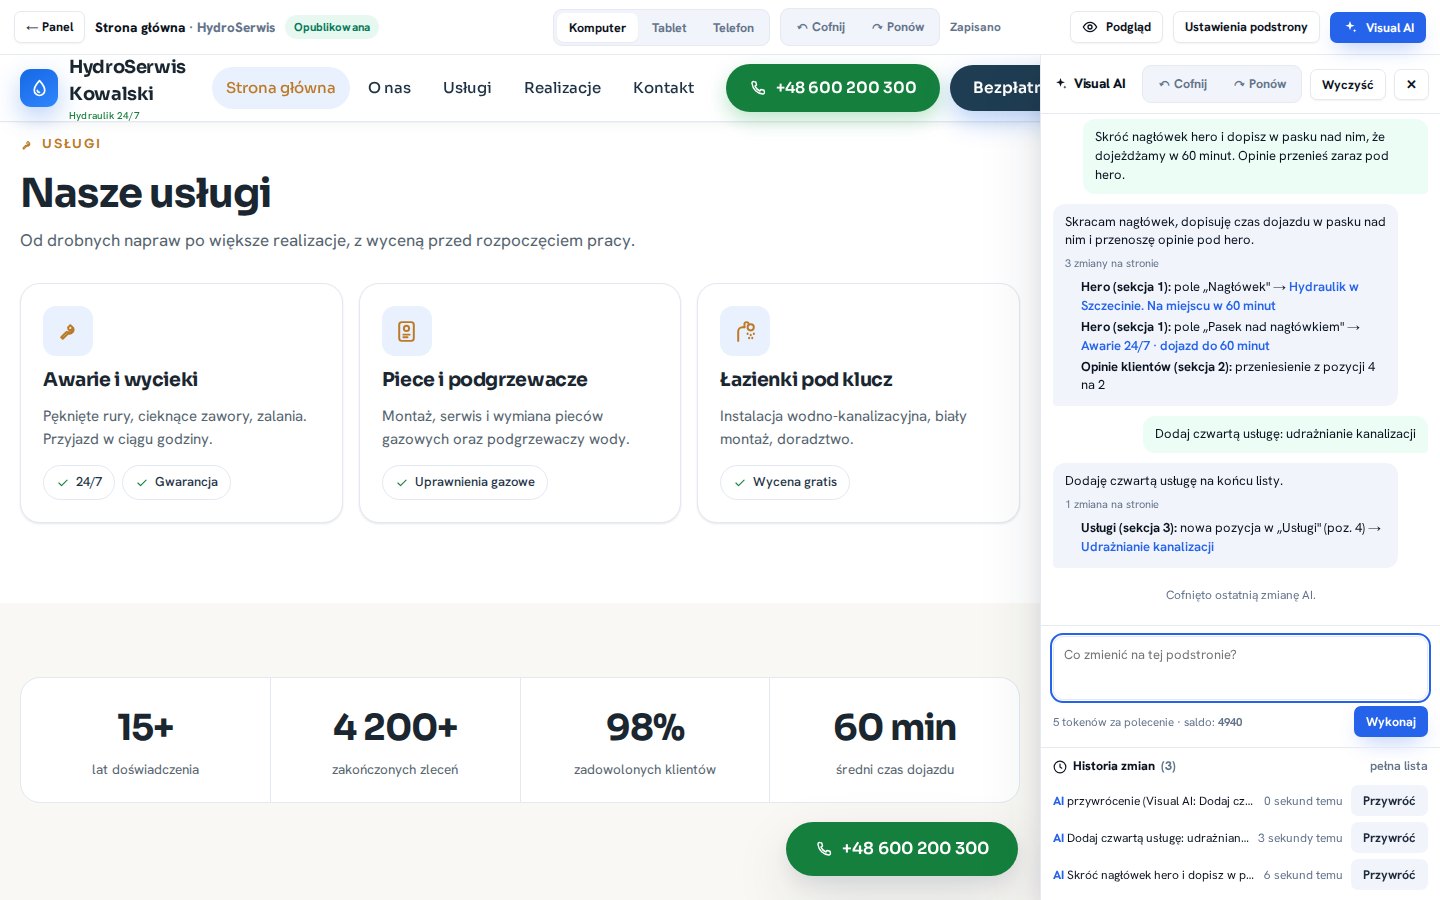Switch preview to Telefon view

coord(733,27)
